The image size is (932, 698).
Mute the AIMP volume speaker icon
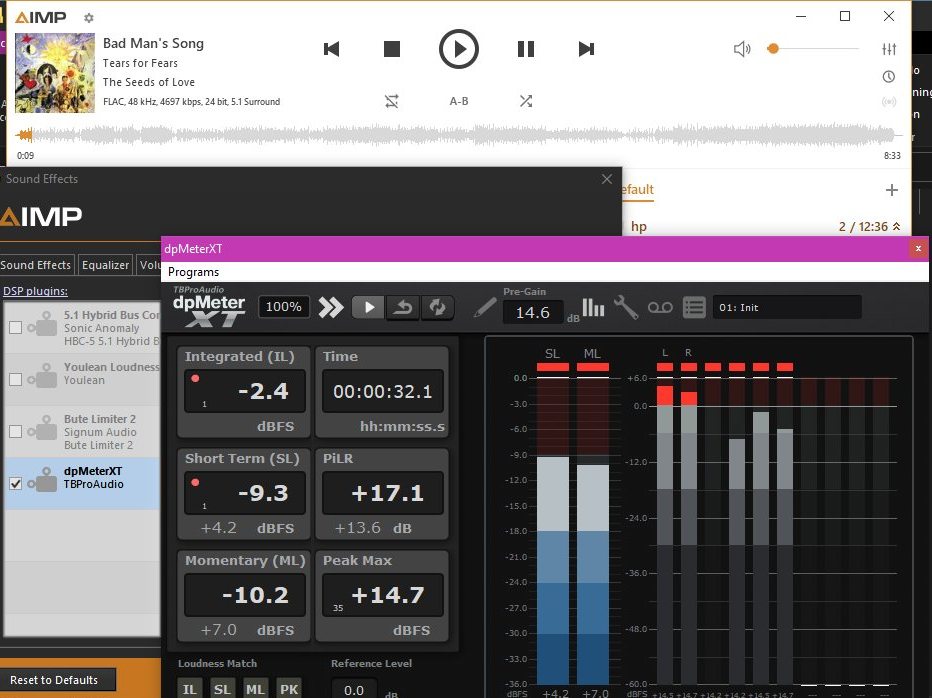tap(742, 49)
